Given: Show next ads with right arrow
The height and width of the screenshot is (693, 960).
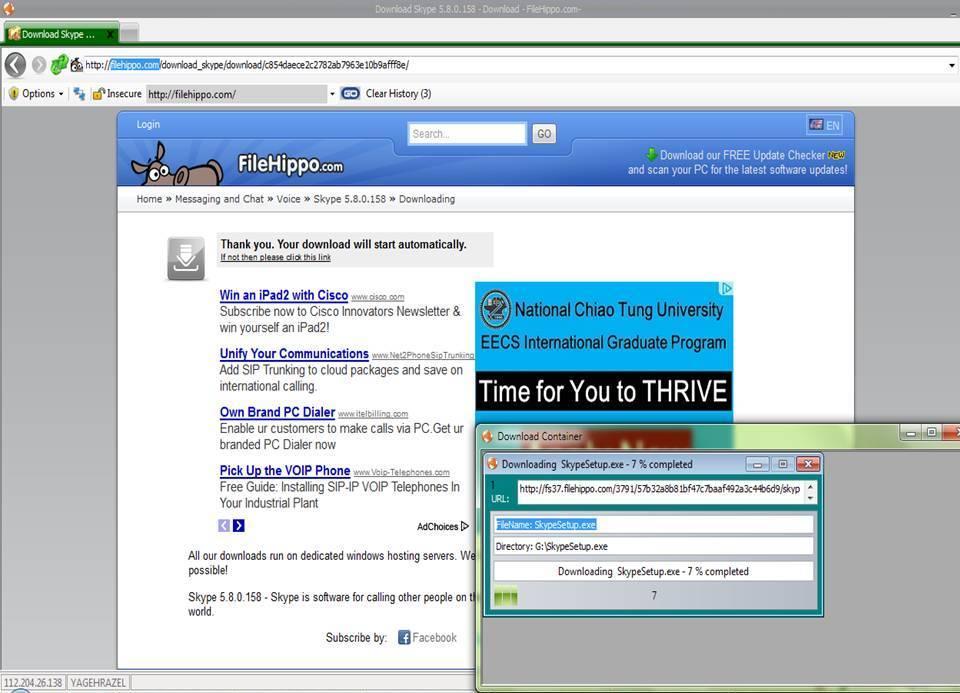Looking at the screenshot, I should tap(239, 525).
